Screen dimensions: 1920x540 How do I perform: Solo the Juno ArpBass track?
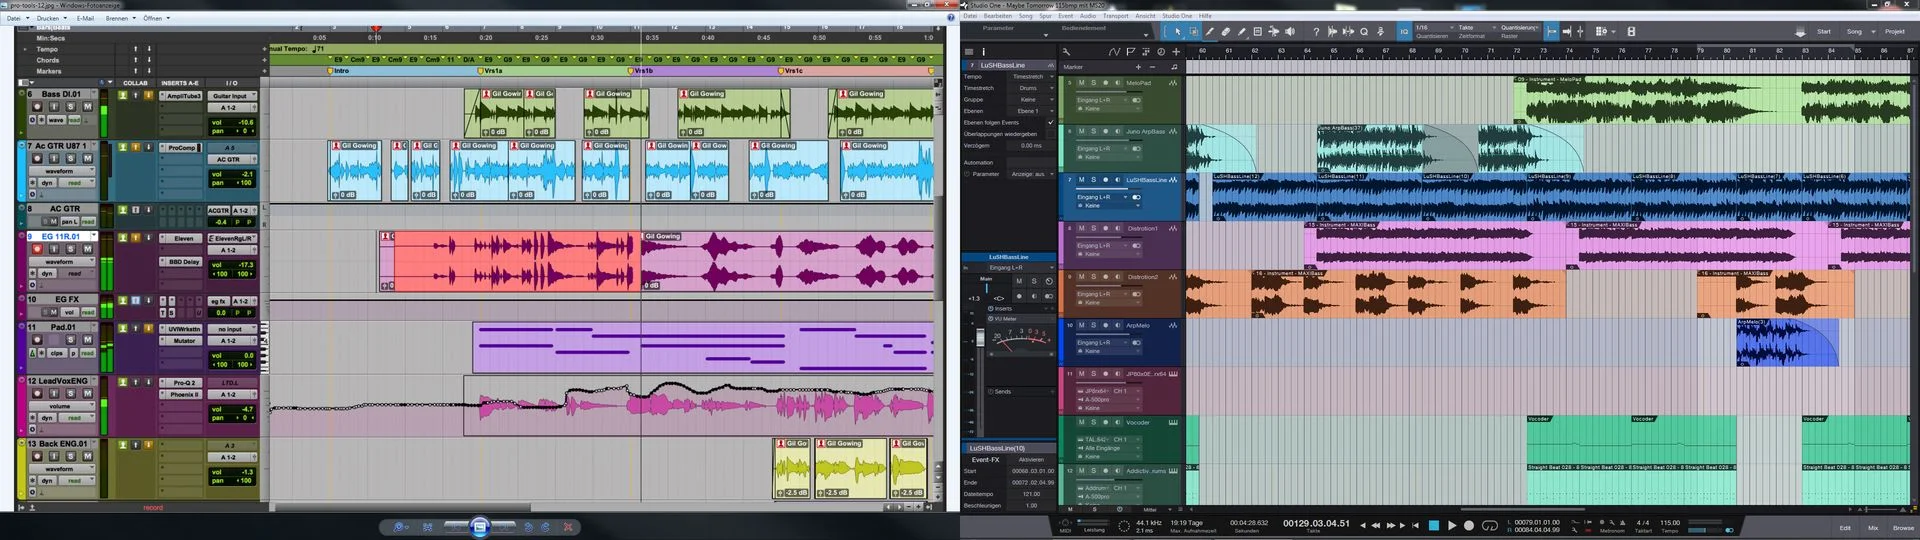pyautogui.click(x=1093, y=131)
